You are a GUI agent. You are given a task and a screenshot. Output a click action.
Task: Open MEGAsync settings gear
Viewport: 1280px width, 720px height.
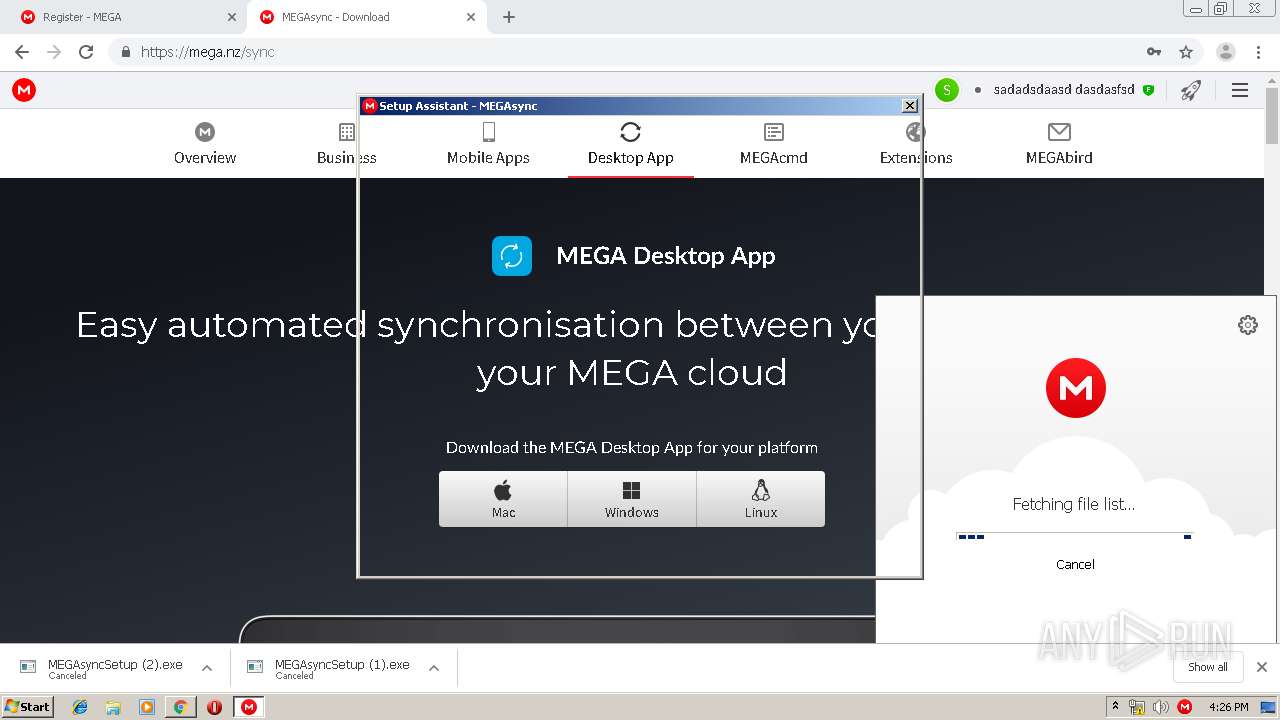click(1247, 325)
